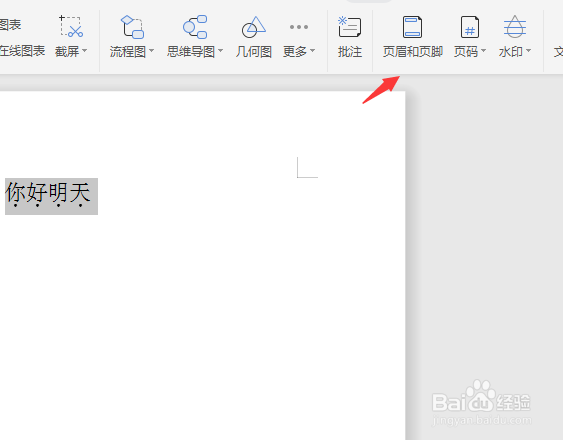Insert a comment with the 批注 icon
This screenshot has width=563, height=440.
coord(349,27)
